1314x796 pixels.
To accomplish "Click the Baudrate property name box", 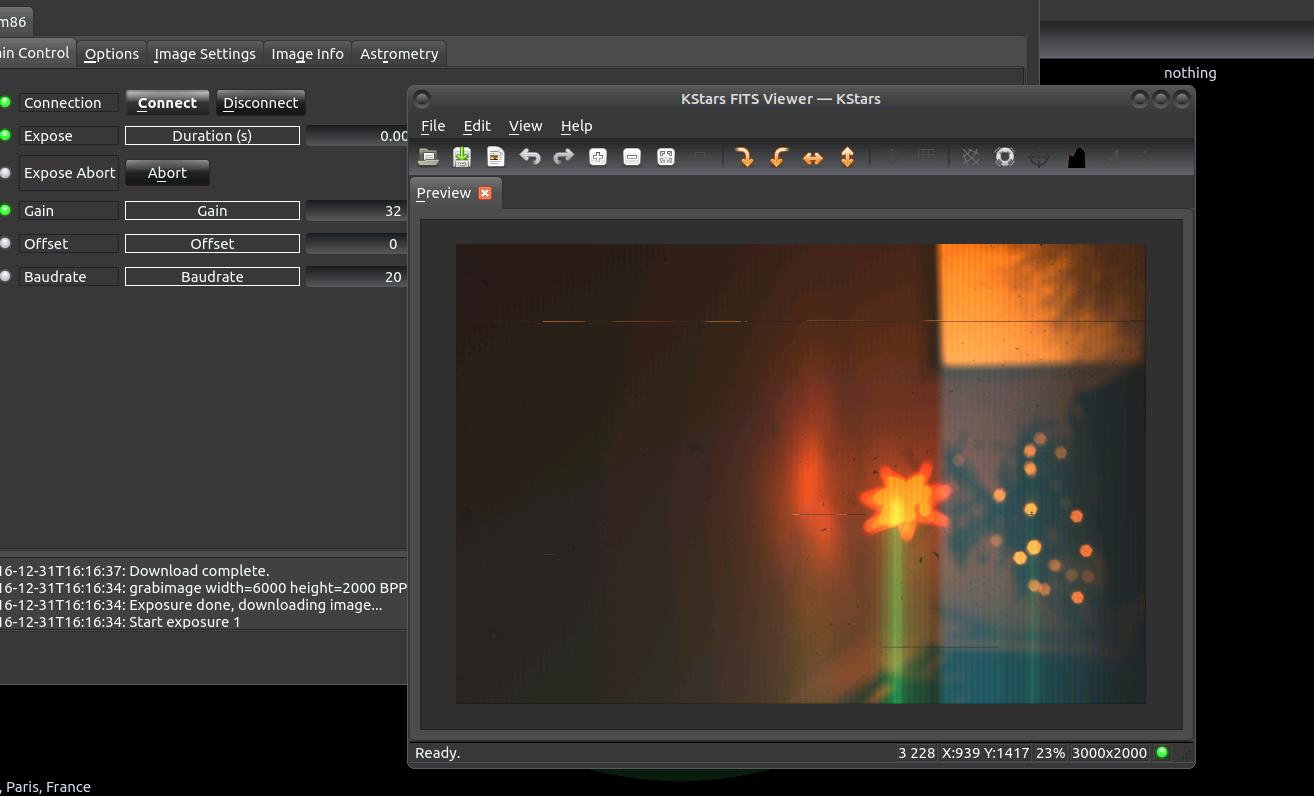I will 212,277.
